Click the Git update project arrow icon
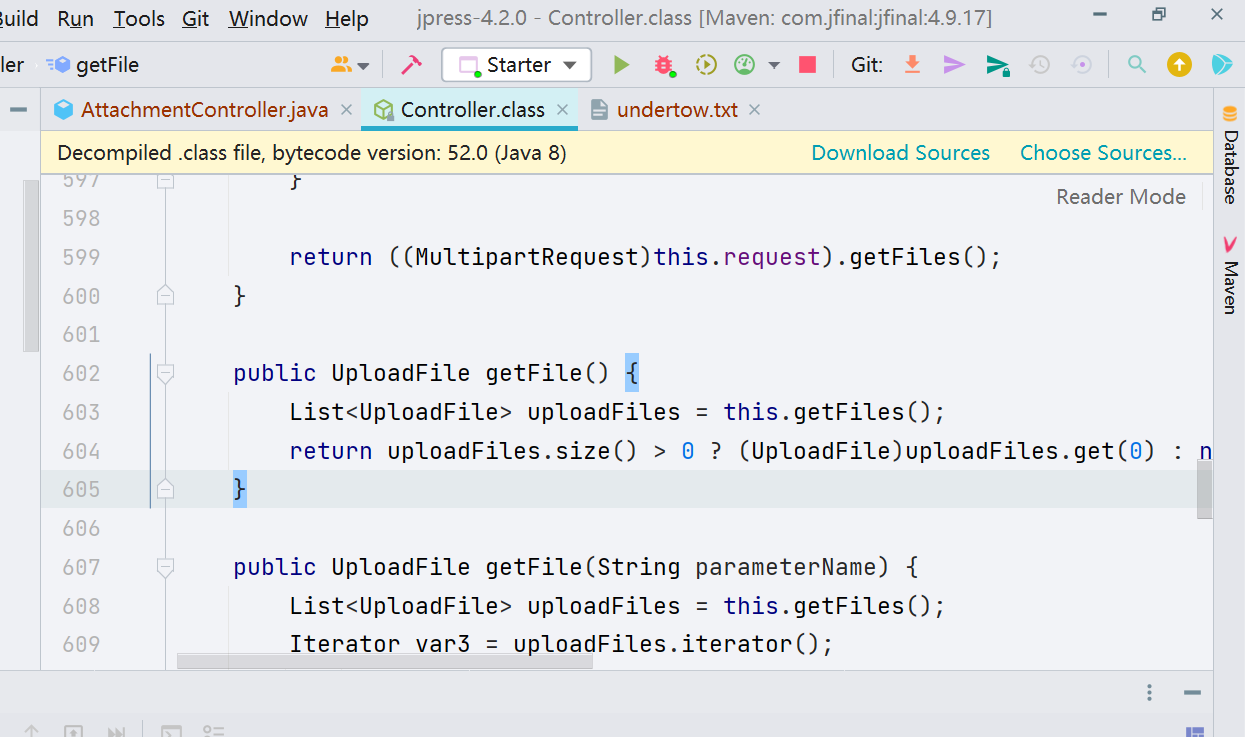The height and width of the screenshot is (737, 1245). tap(912, 65)
